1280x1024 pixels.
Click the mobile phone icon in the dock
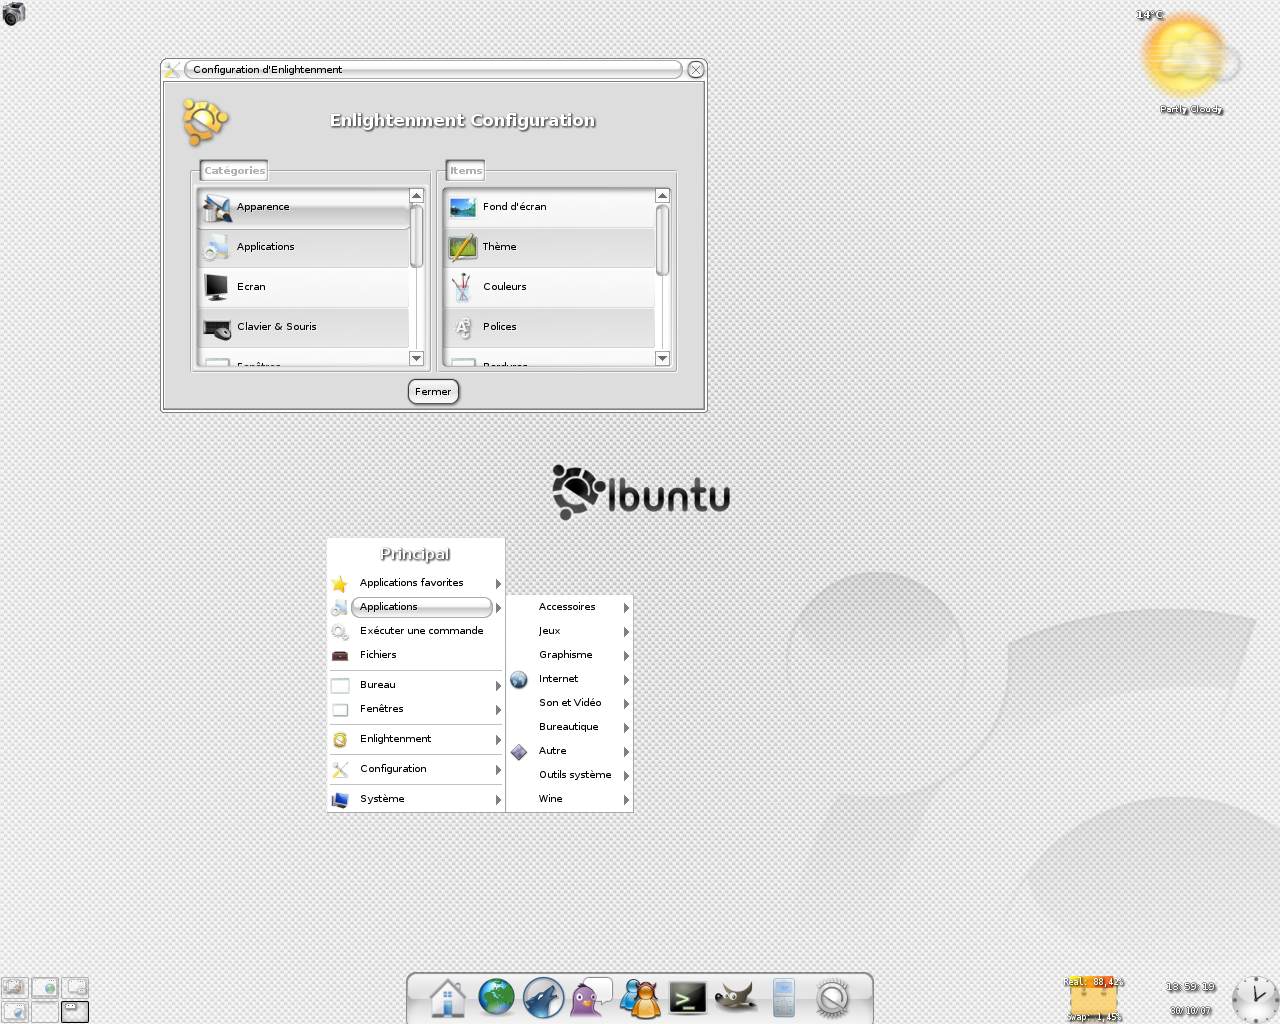pyautogui.click(x=784, y=998)
